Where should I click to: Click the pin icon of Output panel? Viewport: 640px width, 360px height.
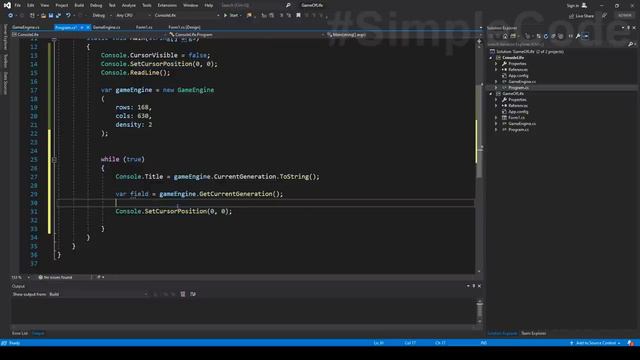point(474,286)
